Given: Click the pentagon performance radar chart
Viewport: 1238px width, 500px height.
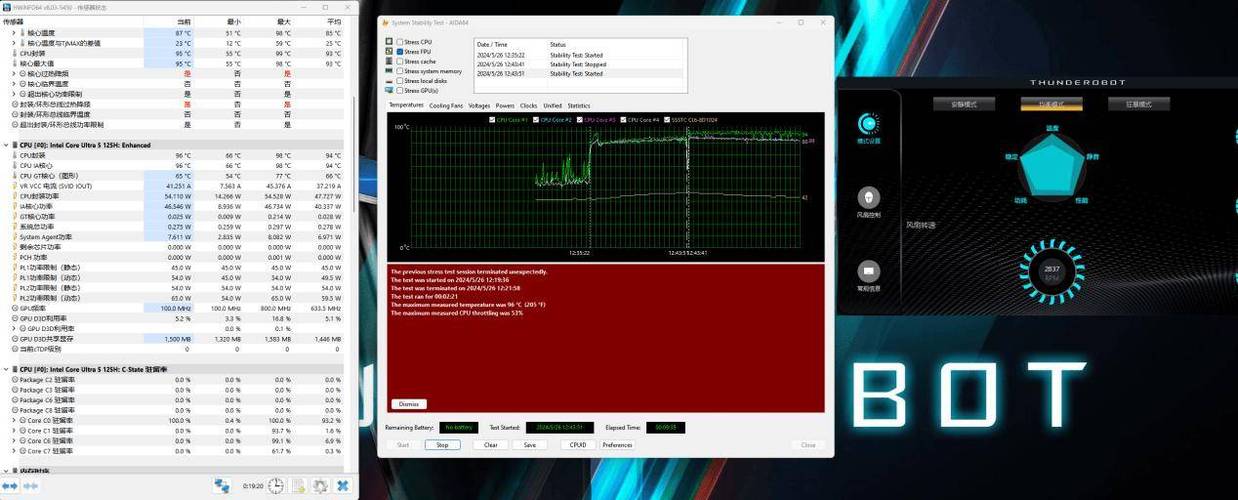Looking at the screenshot, I should point(1051,168).
